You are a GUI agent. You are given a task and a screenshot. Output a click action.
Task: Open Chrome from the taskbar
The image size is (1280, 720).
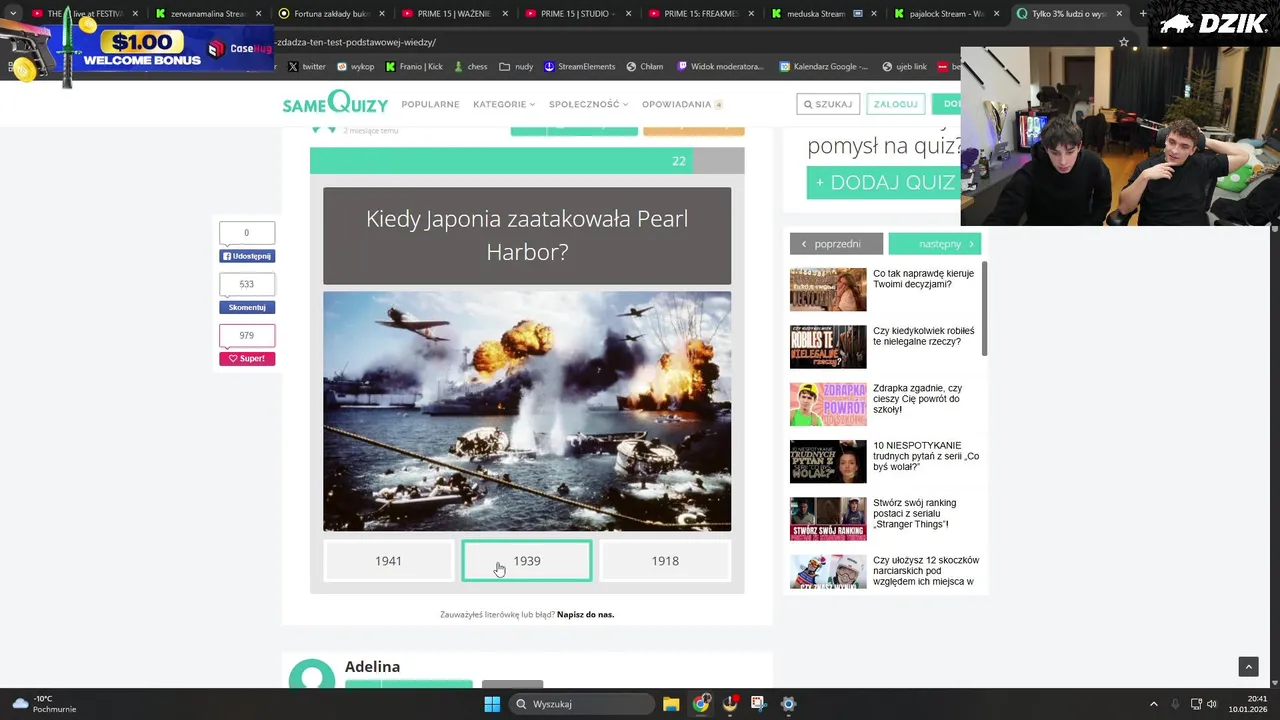[701, 704]
